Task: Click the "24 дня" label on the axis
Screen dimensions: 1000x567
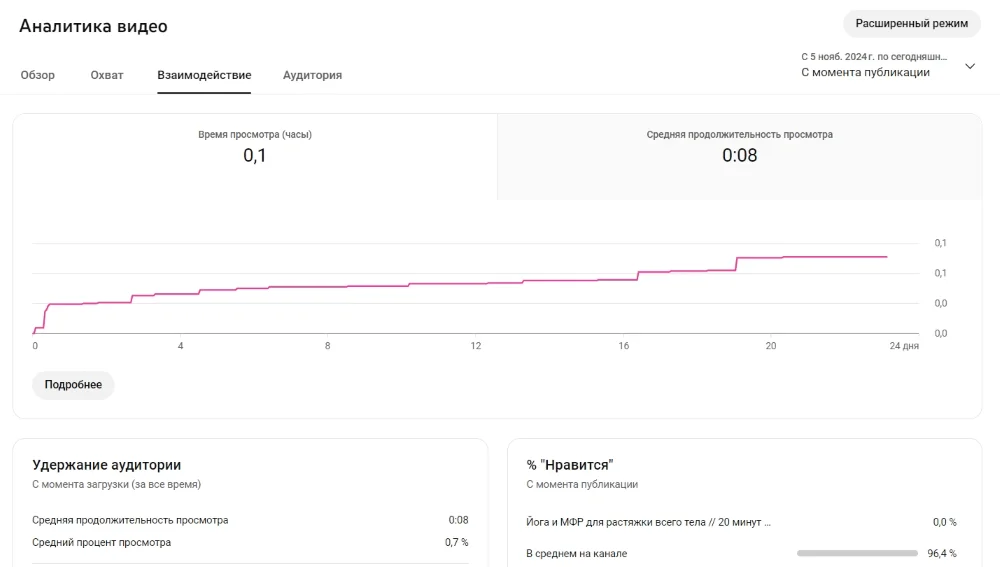Action: pyautogui.click(x=903, y=346)
